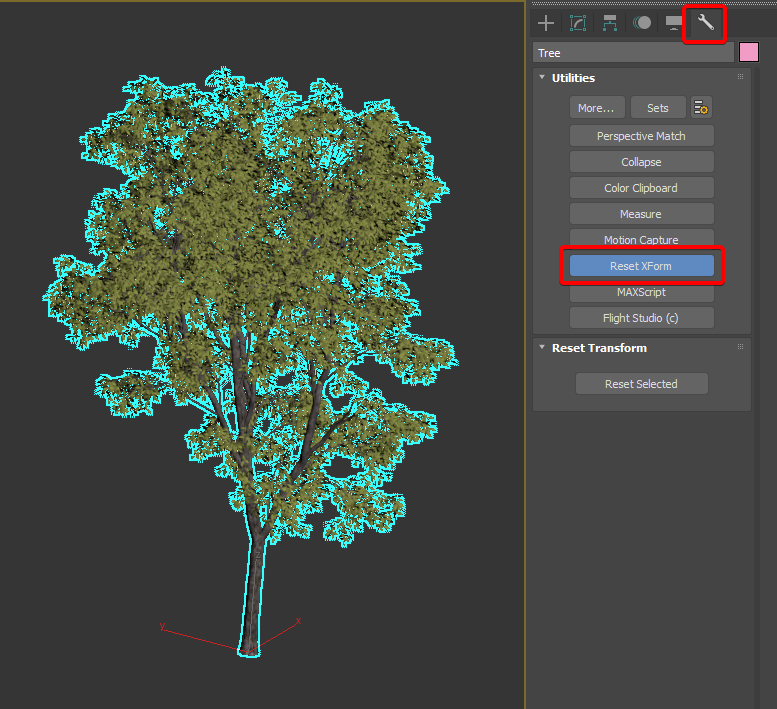Switch to the Modify panel tab
Image resolution: width=777 pixels, height=709 pixels.
click(578, 23)
